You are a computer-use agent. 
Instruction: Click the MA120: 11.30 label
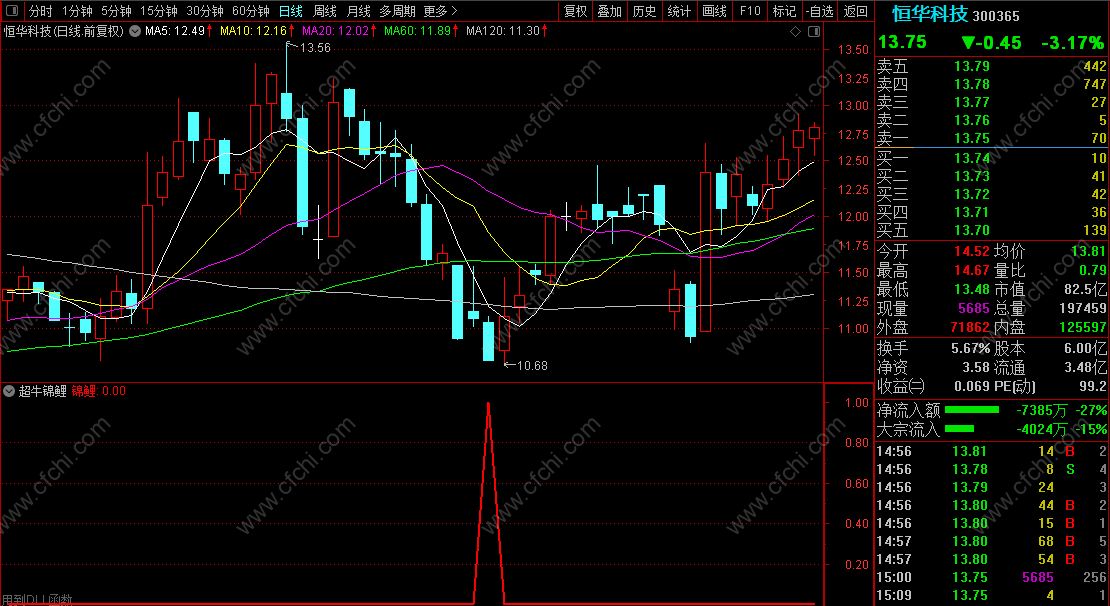coord(503,31)
